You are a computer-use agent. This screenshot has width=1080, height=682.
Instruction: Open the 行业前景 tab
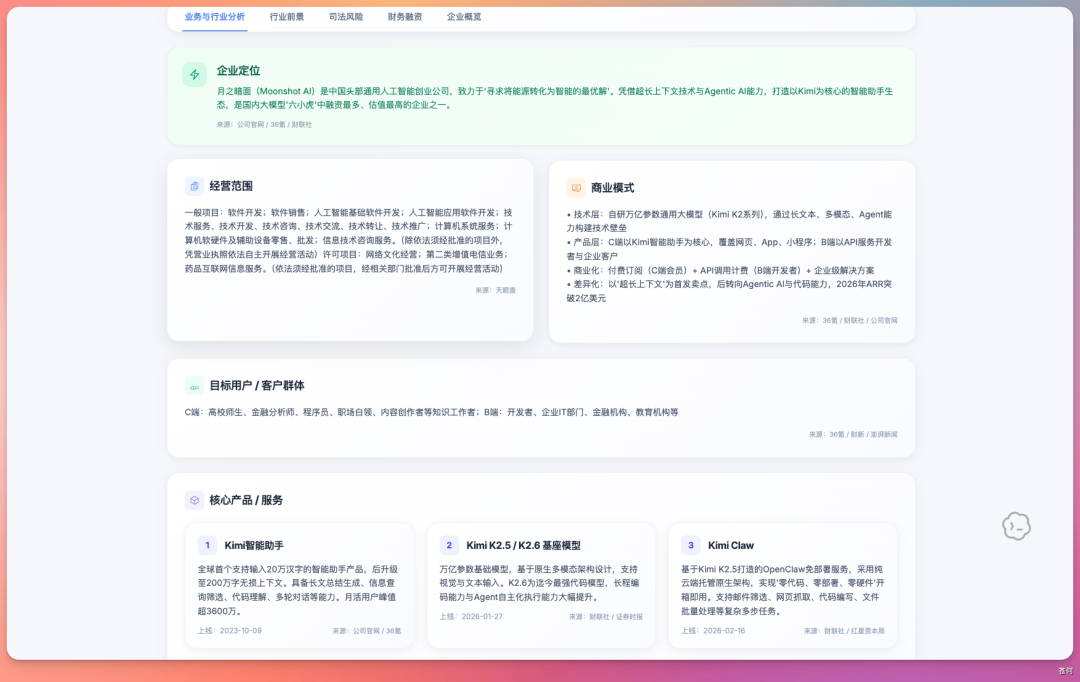click(x=287, y=17)
